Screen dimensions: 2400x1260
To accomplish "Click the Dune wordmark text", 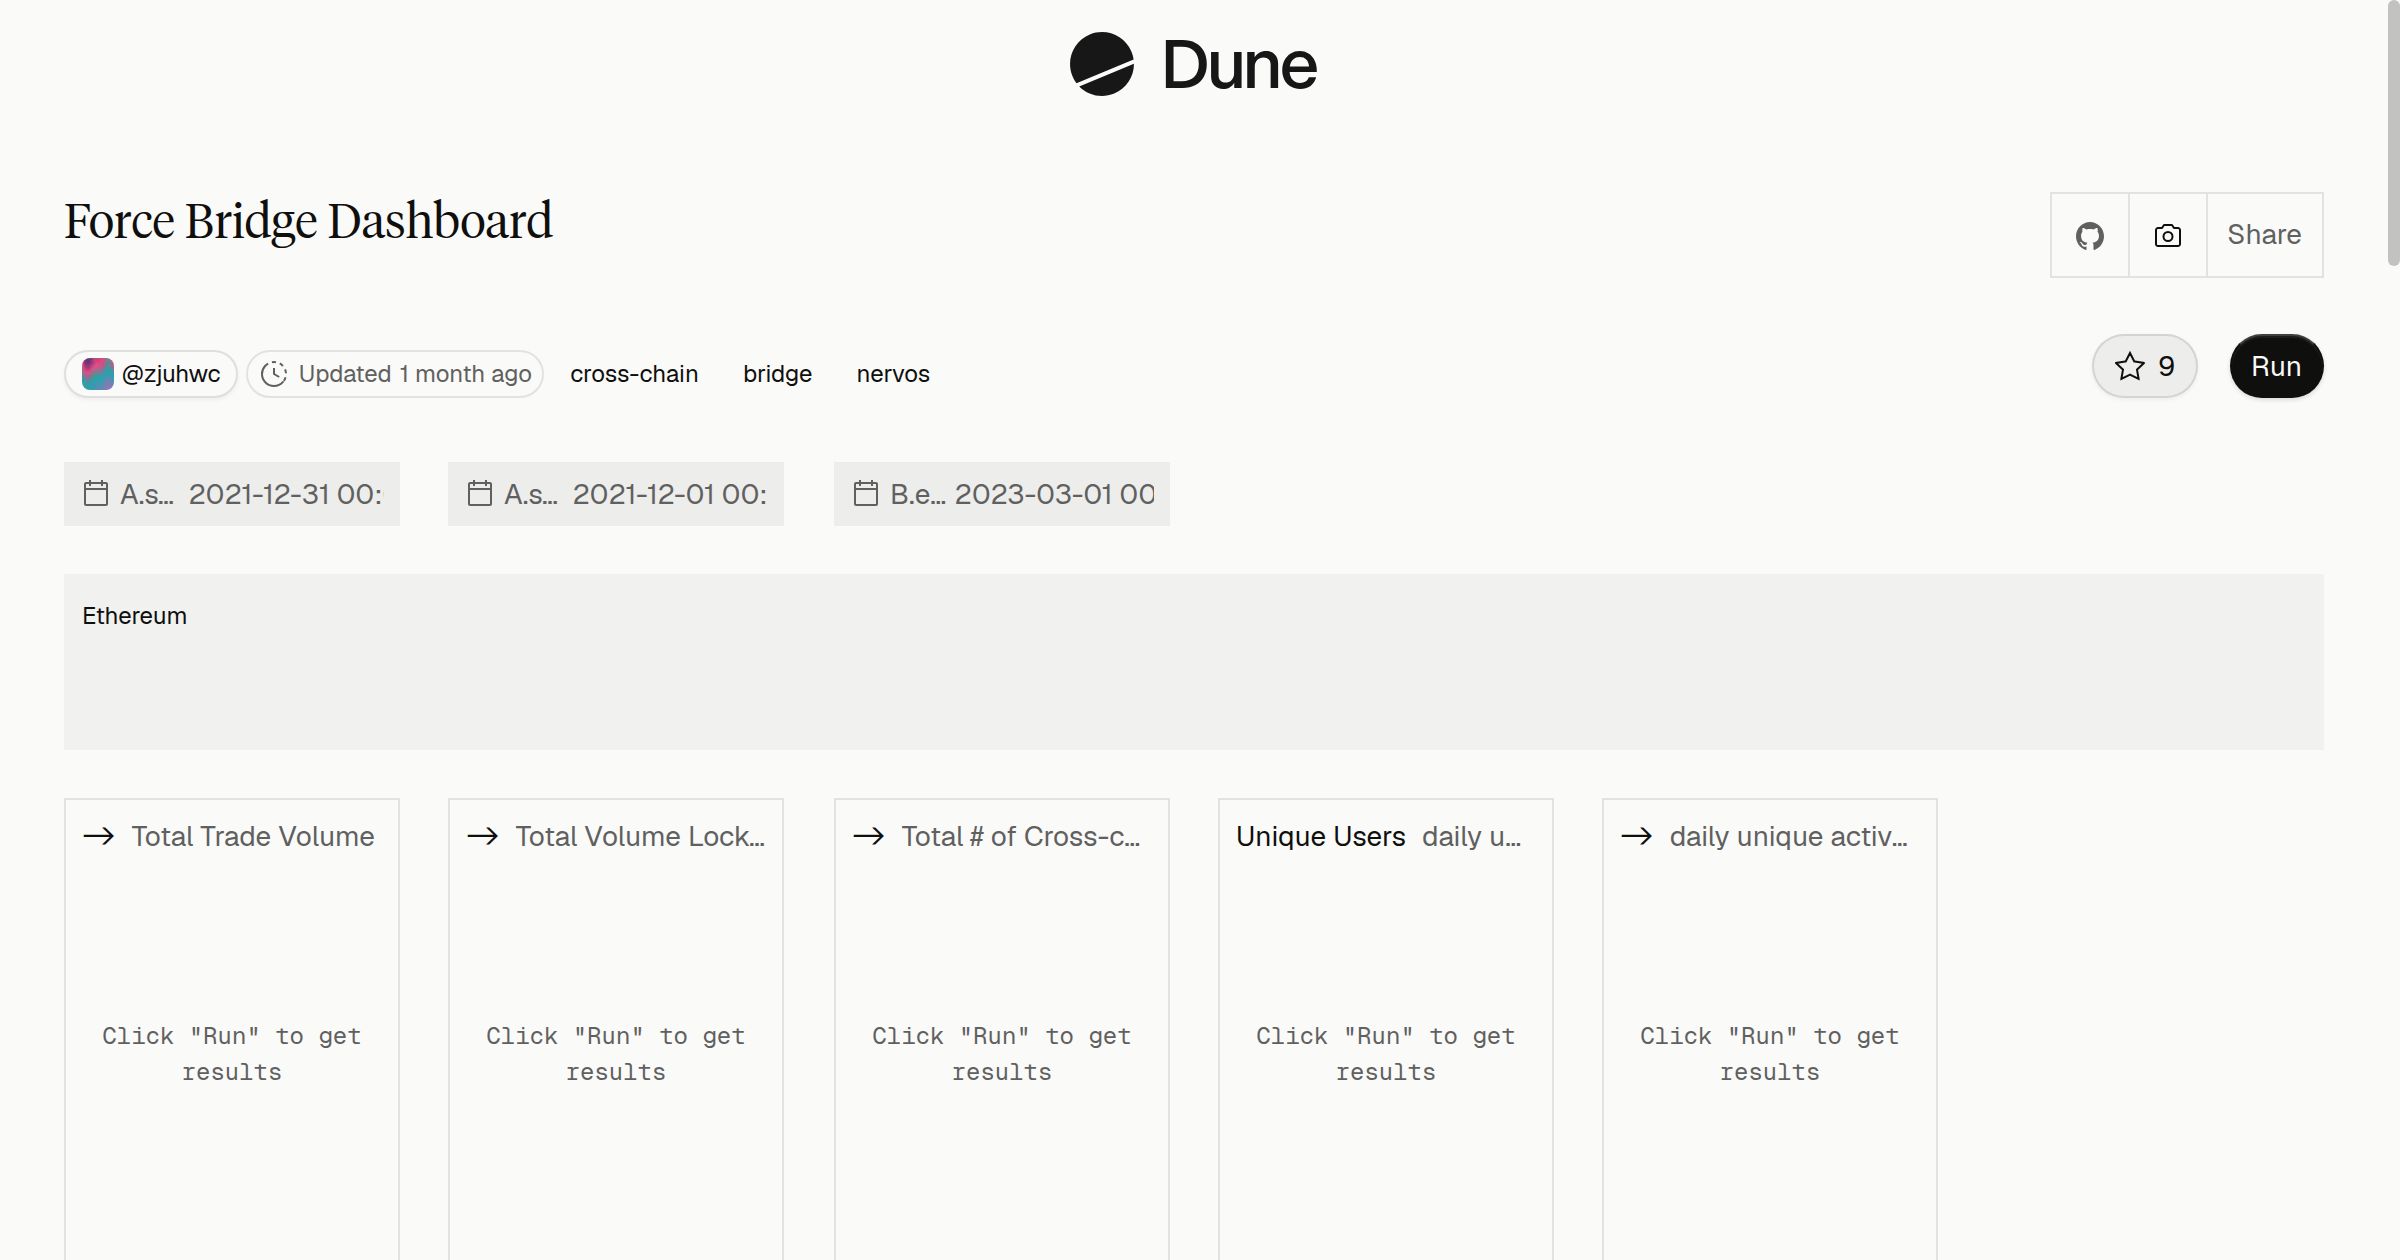I will point(1239,66).
